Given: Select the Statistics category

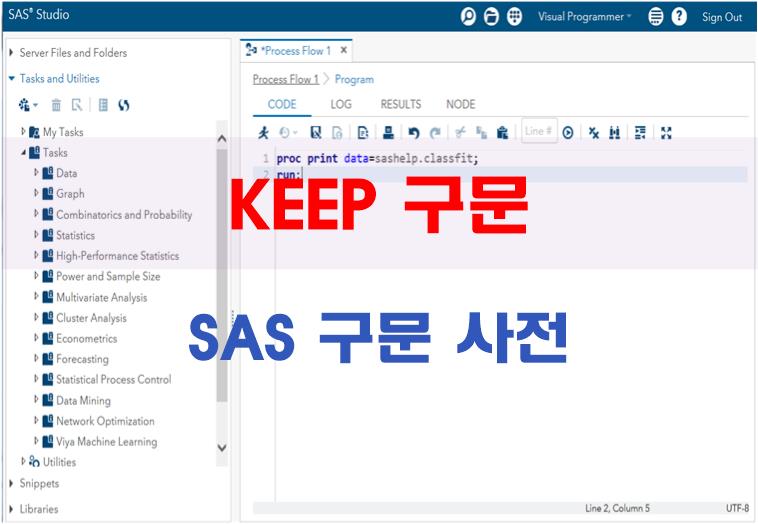Looking at the screenshot, I should pyautogui.click(x=75, y=235).
